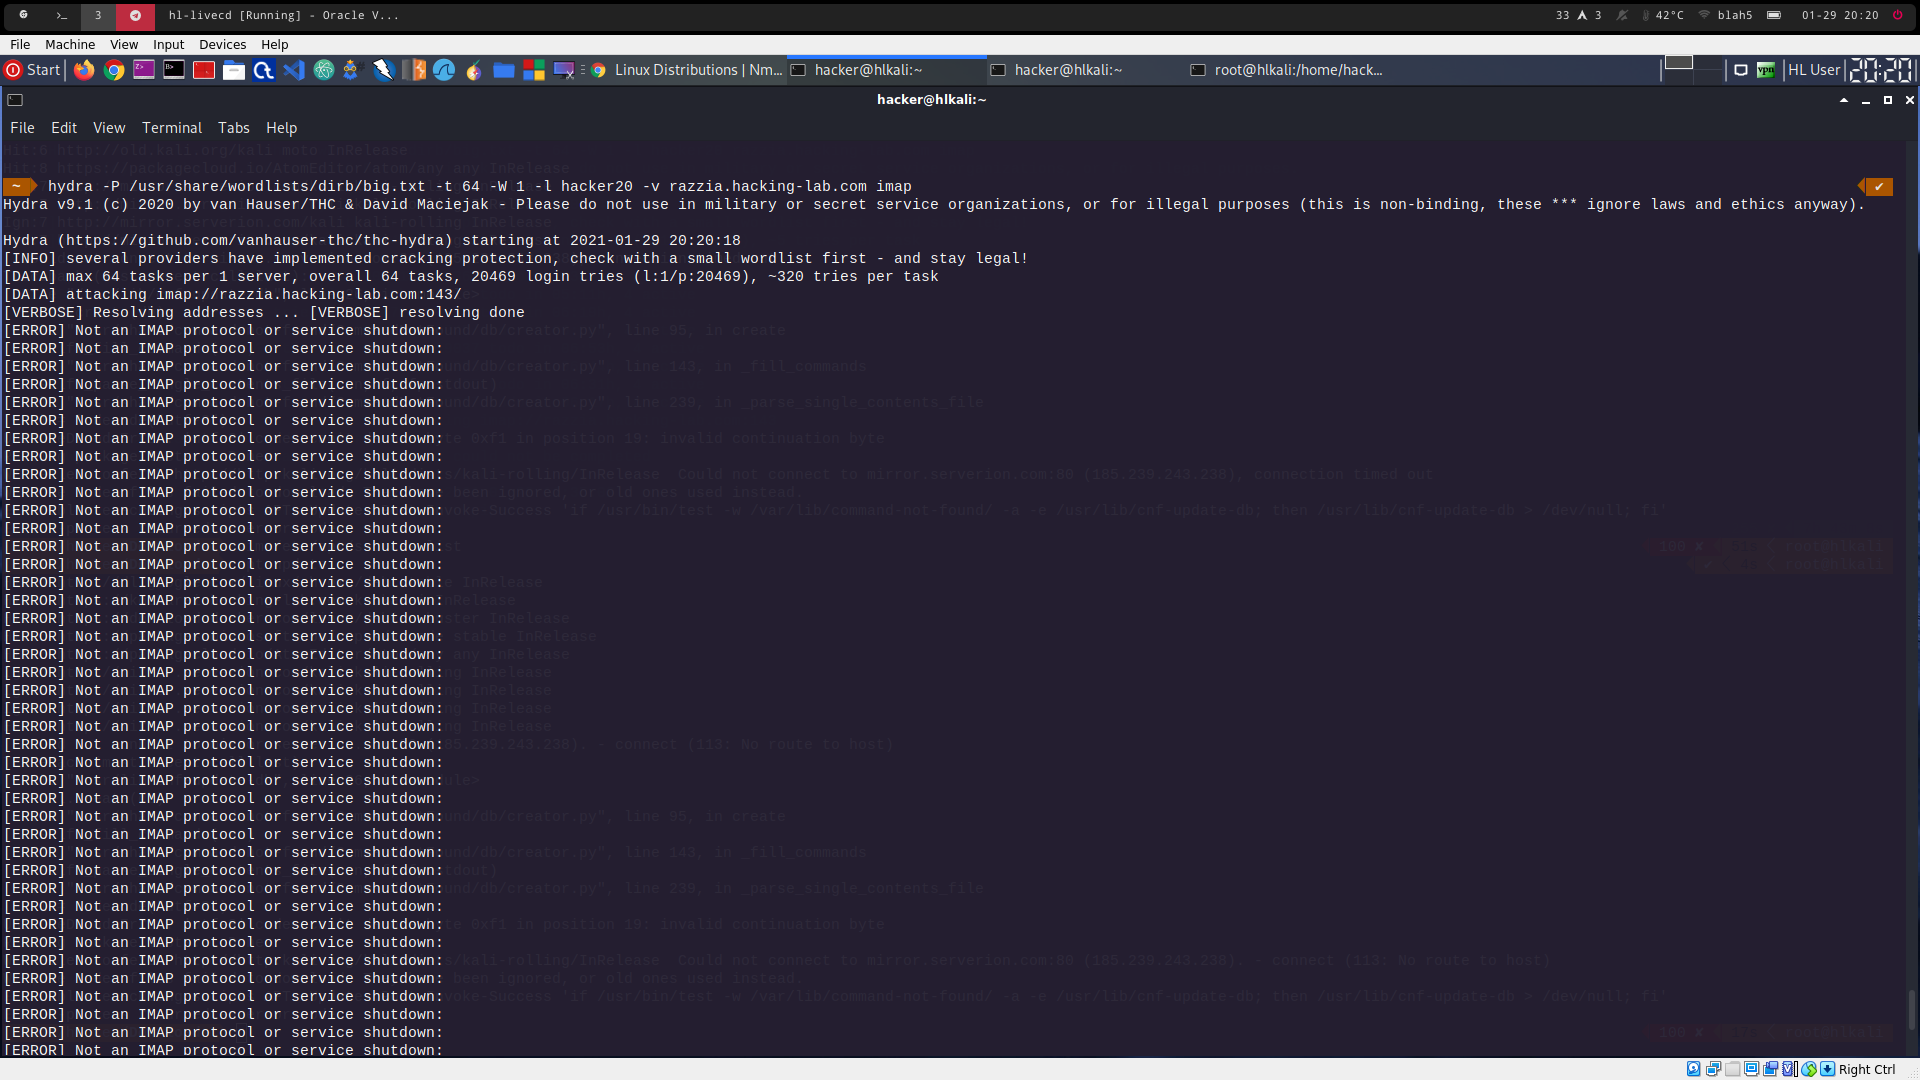This screenshot has width=1920, height=1080.
Task: Click the Wireshark shark fin icon
Action: coord(444,70)
